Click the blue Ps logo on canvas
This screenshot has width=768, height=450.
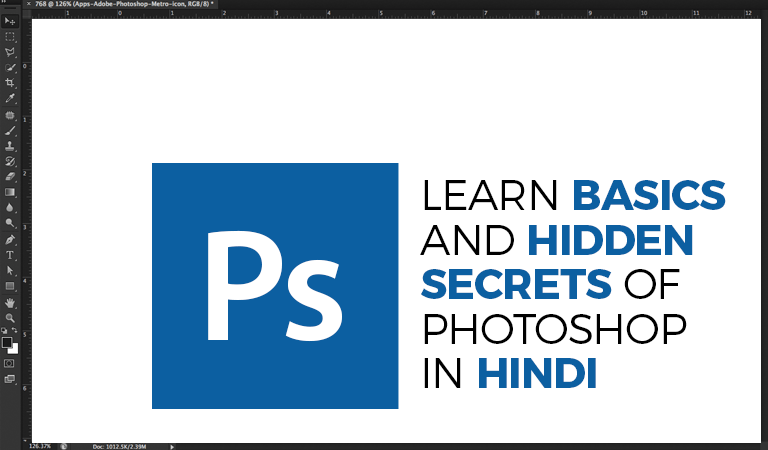(x=275, y=286)
